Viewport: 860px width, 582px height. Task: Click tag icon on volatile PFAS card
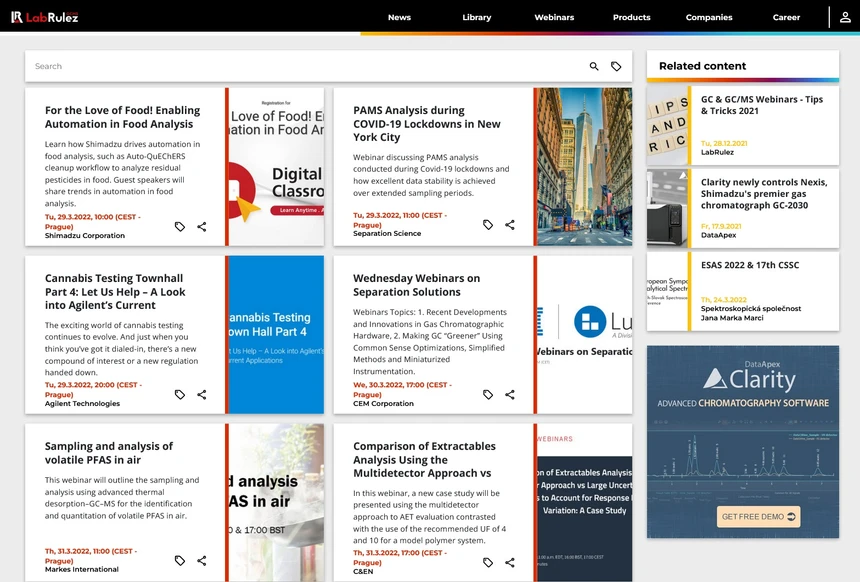click(180, 561)
